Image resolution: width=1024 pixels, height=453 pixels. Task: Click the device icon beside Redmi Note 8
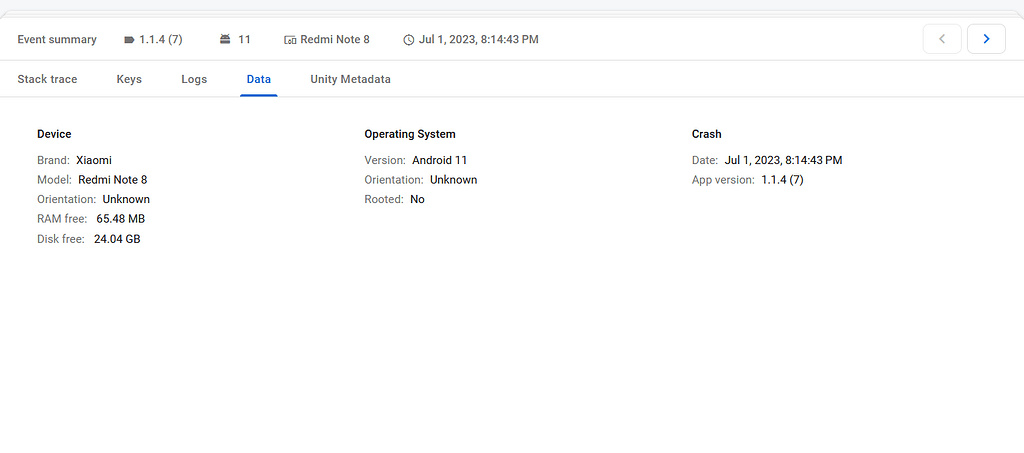click(291, 40)
